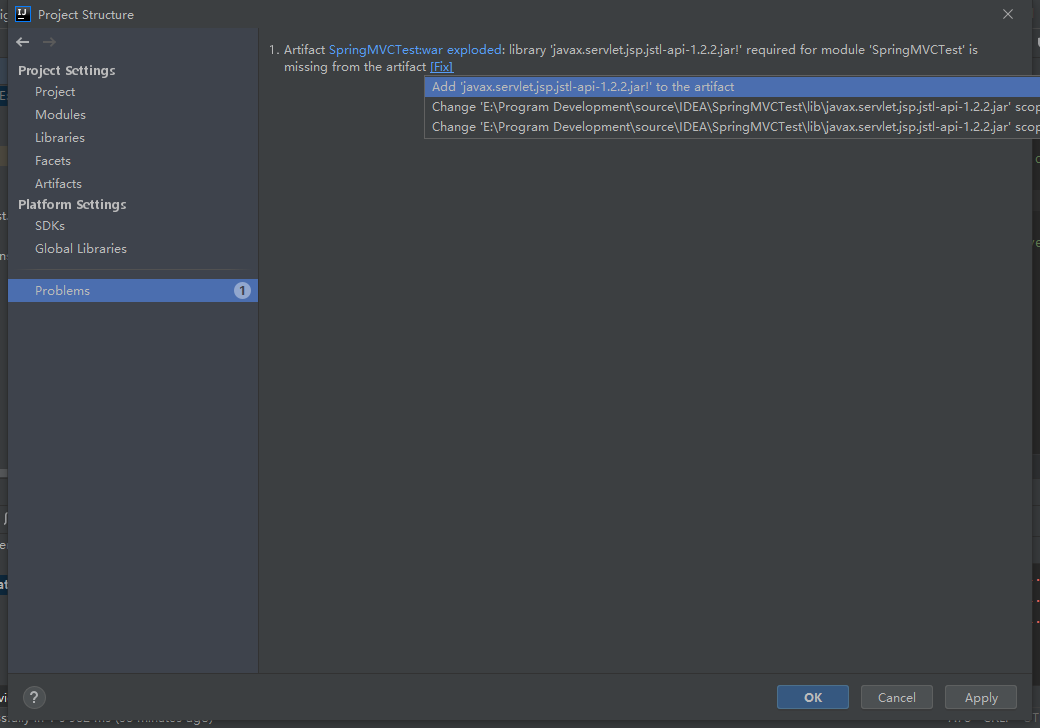The height and width of the screenshot is (728, 1040).
Task: Open the Global Libraries page
Action: coord(80,248)
